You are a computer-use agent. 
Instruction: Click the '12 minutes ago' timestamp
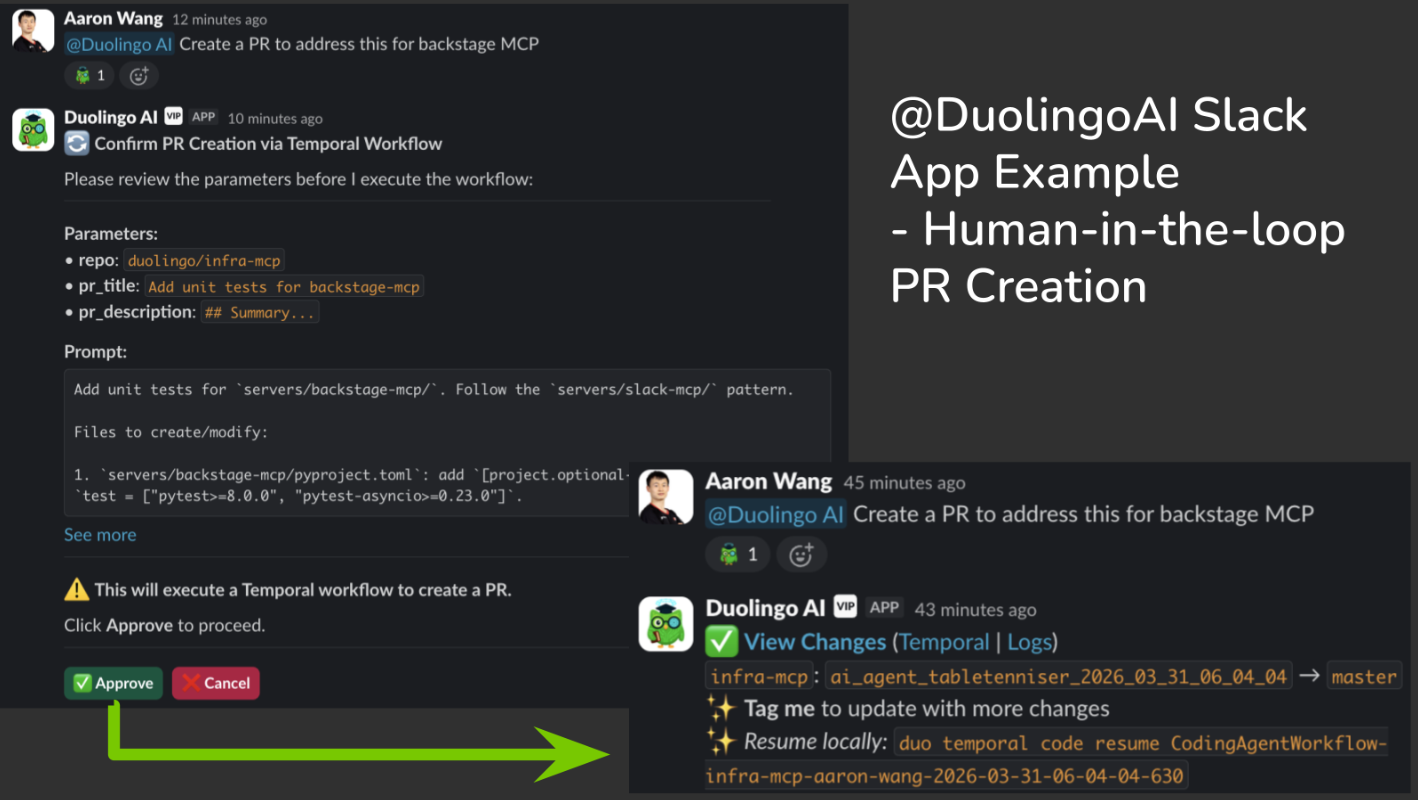point(219,19)
